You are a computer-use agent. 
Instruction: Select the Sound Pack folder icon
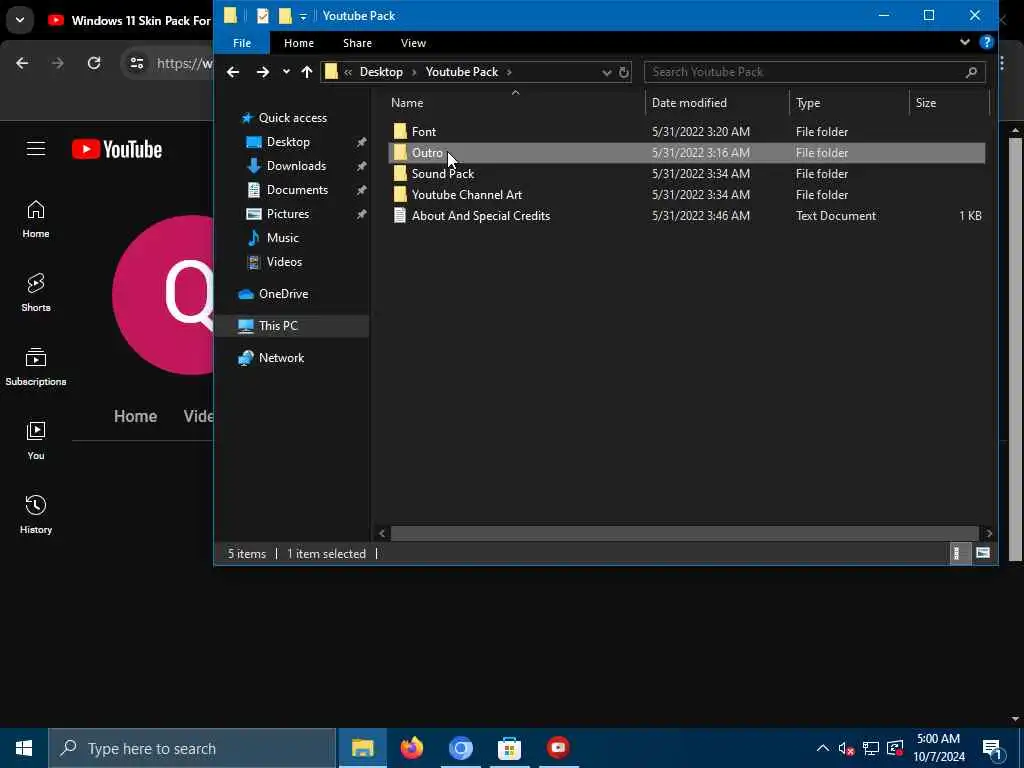click(400, 174)
